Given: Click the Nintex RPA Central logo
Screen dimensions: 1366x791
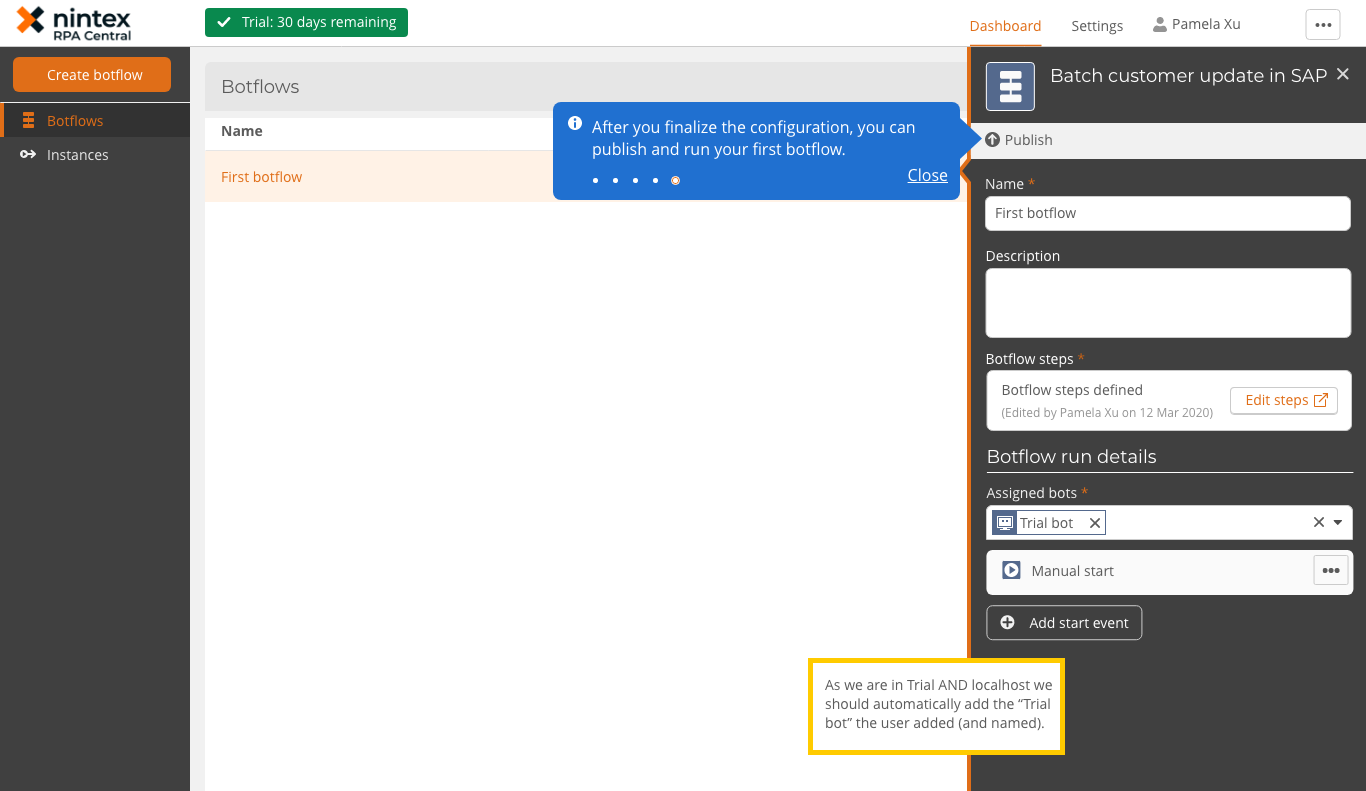Looking at the screenshot, I should (74, 22).
